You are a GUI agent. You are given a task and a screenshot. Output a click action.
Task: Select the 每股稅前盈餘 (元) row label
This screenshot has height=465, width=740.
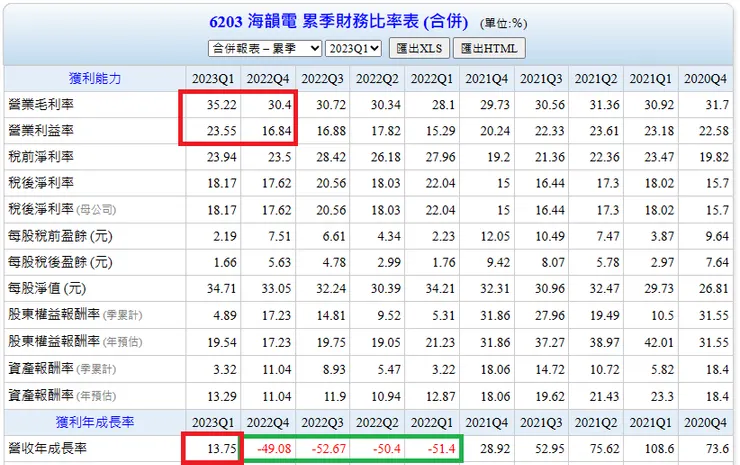click(60, 236)
